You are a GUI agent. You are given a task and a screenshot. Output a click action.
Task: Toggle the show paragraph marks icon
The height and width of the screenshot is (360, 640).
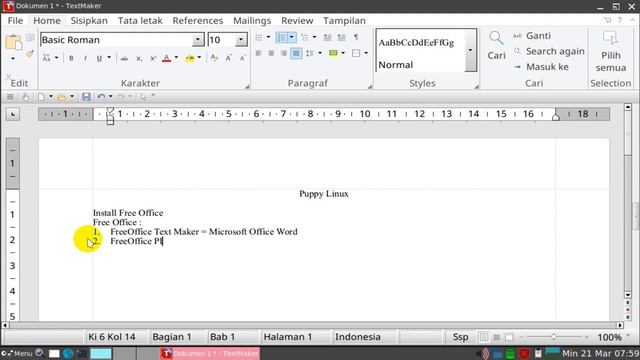click(x=356, y=37)
